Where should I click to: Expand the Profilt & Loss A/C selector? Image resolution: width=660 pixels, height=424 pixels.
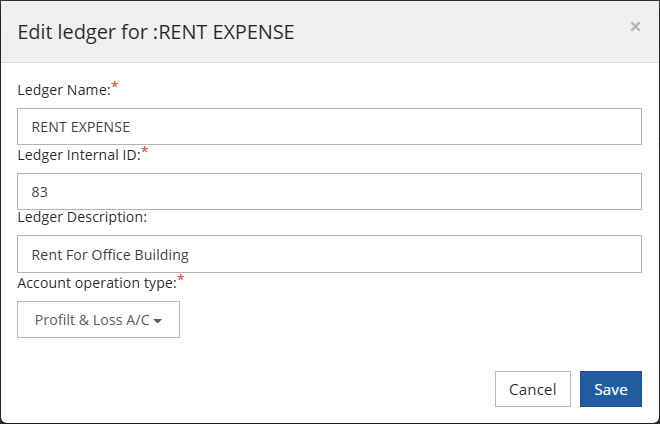(x=98, y=320)
